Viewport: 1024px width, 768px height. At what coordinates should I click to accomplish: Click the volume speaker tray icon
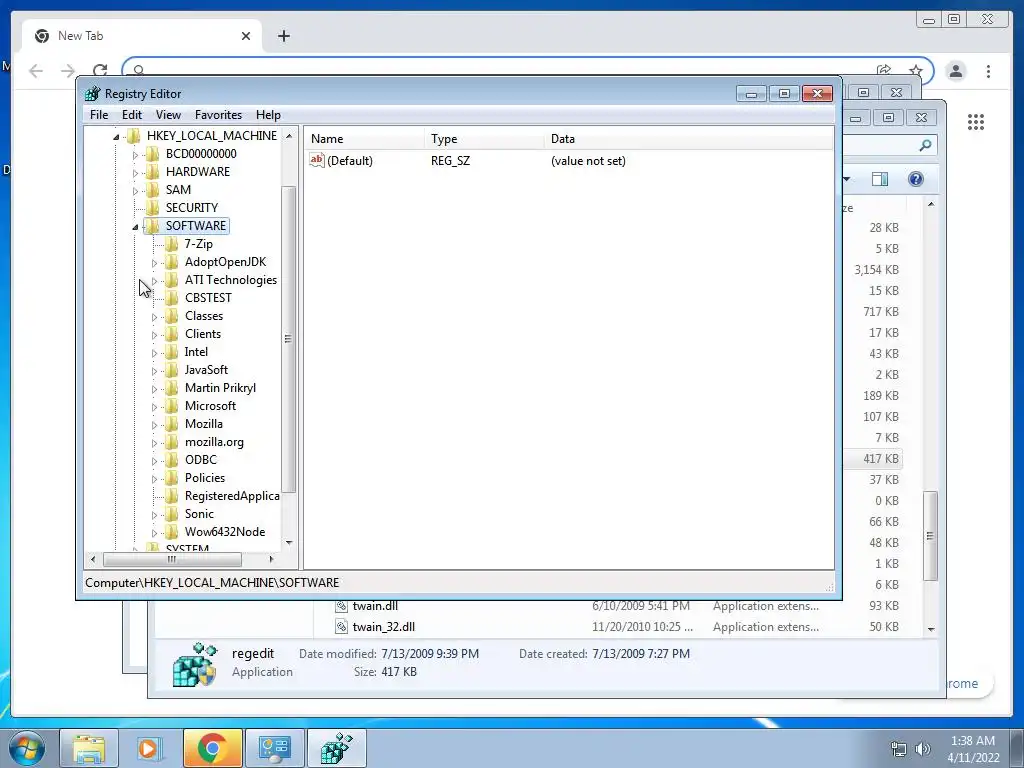click(x=922, y=749)
